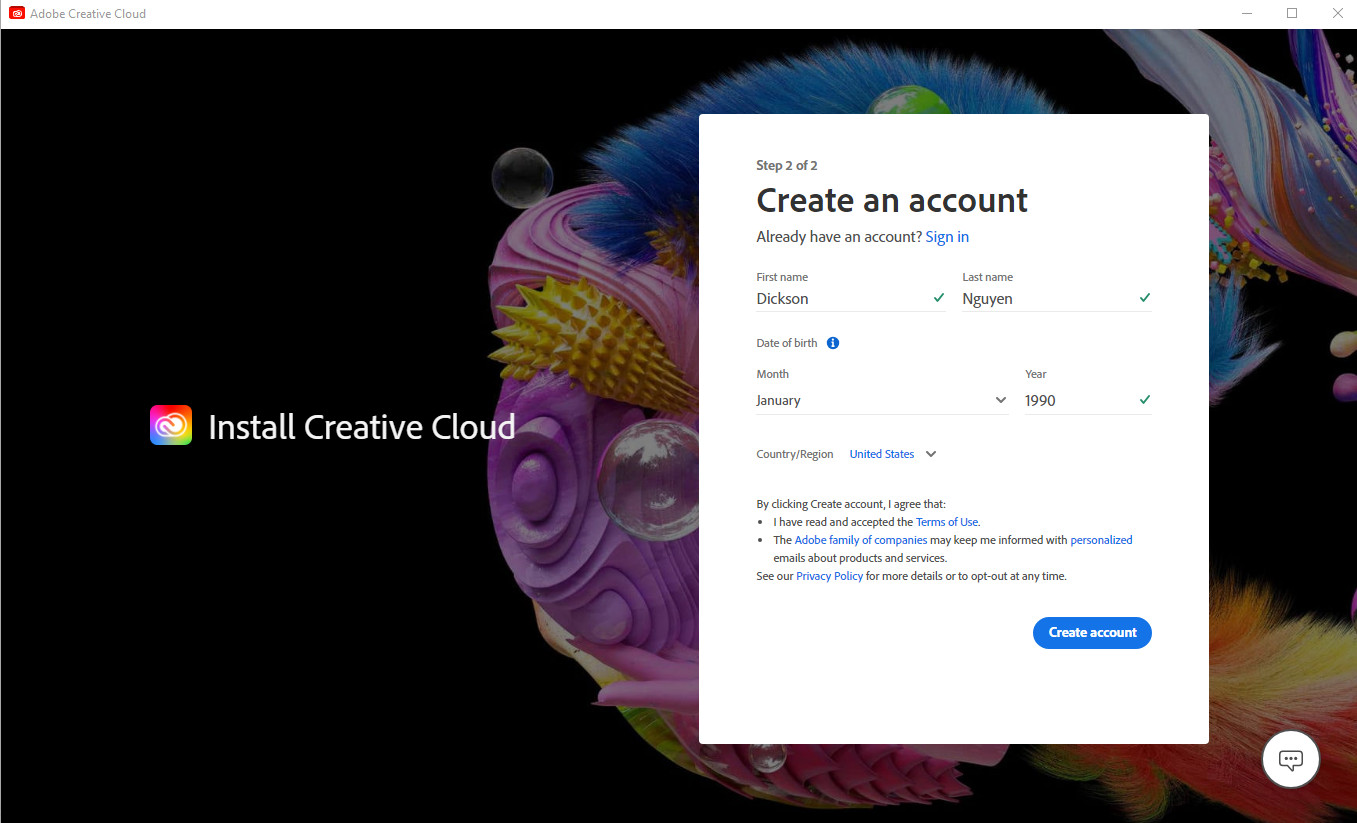Image resolution: width=1357 pixels, height=823 pixels.
Task: Maximize the Adobe Creative Cloud window
Action: click(x=1291, y=14)
